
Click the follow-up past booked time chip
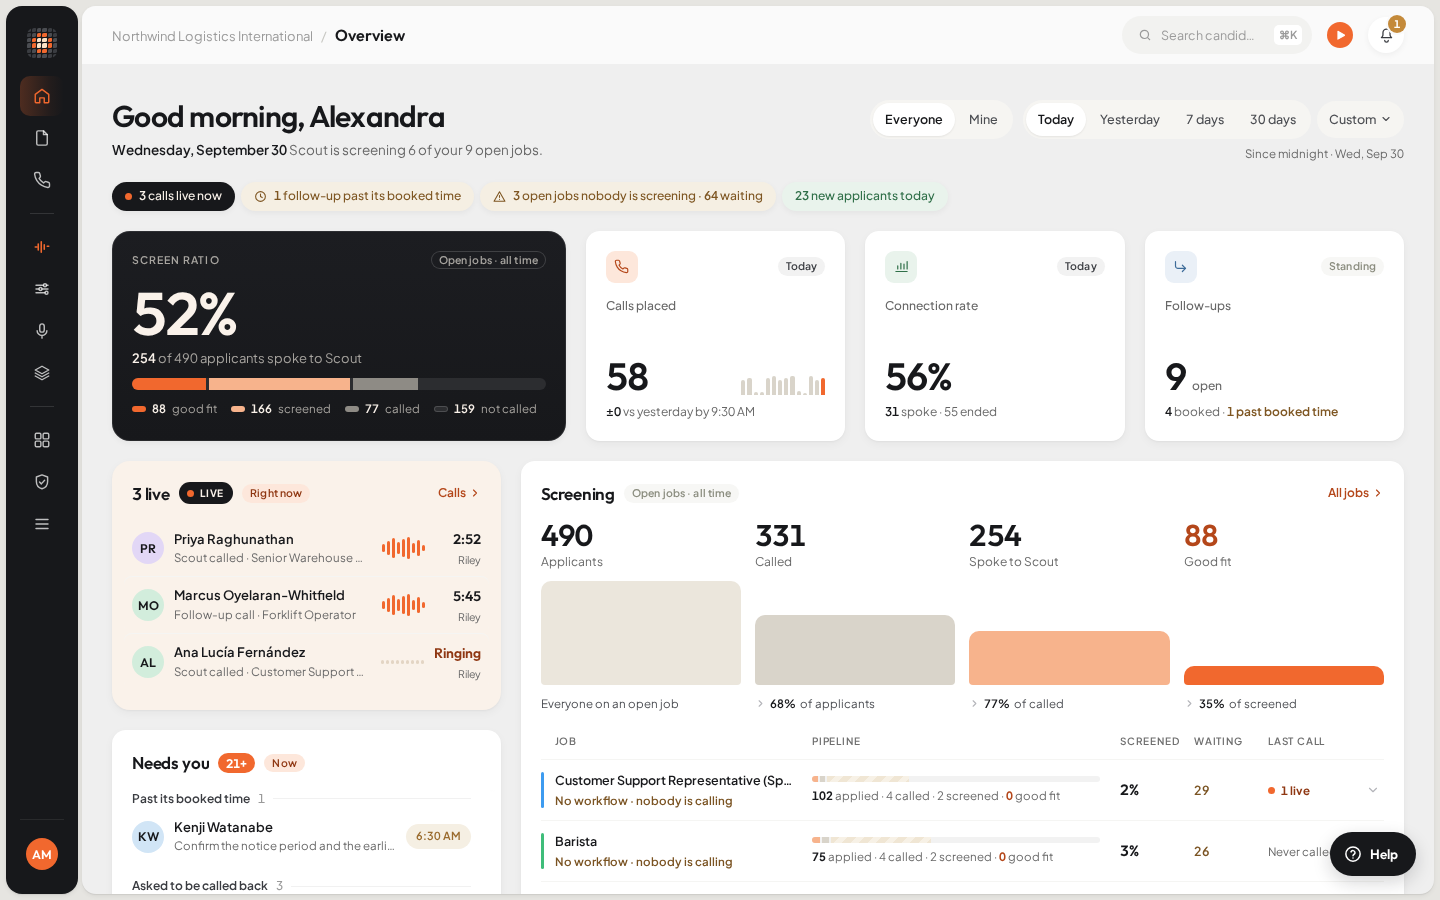pos(358,197)
